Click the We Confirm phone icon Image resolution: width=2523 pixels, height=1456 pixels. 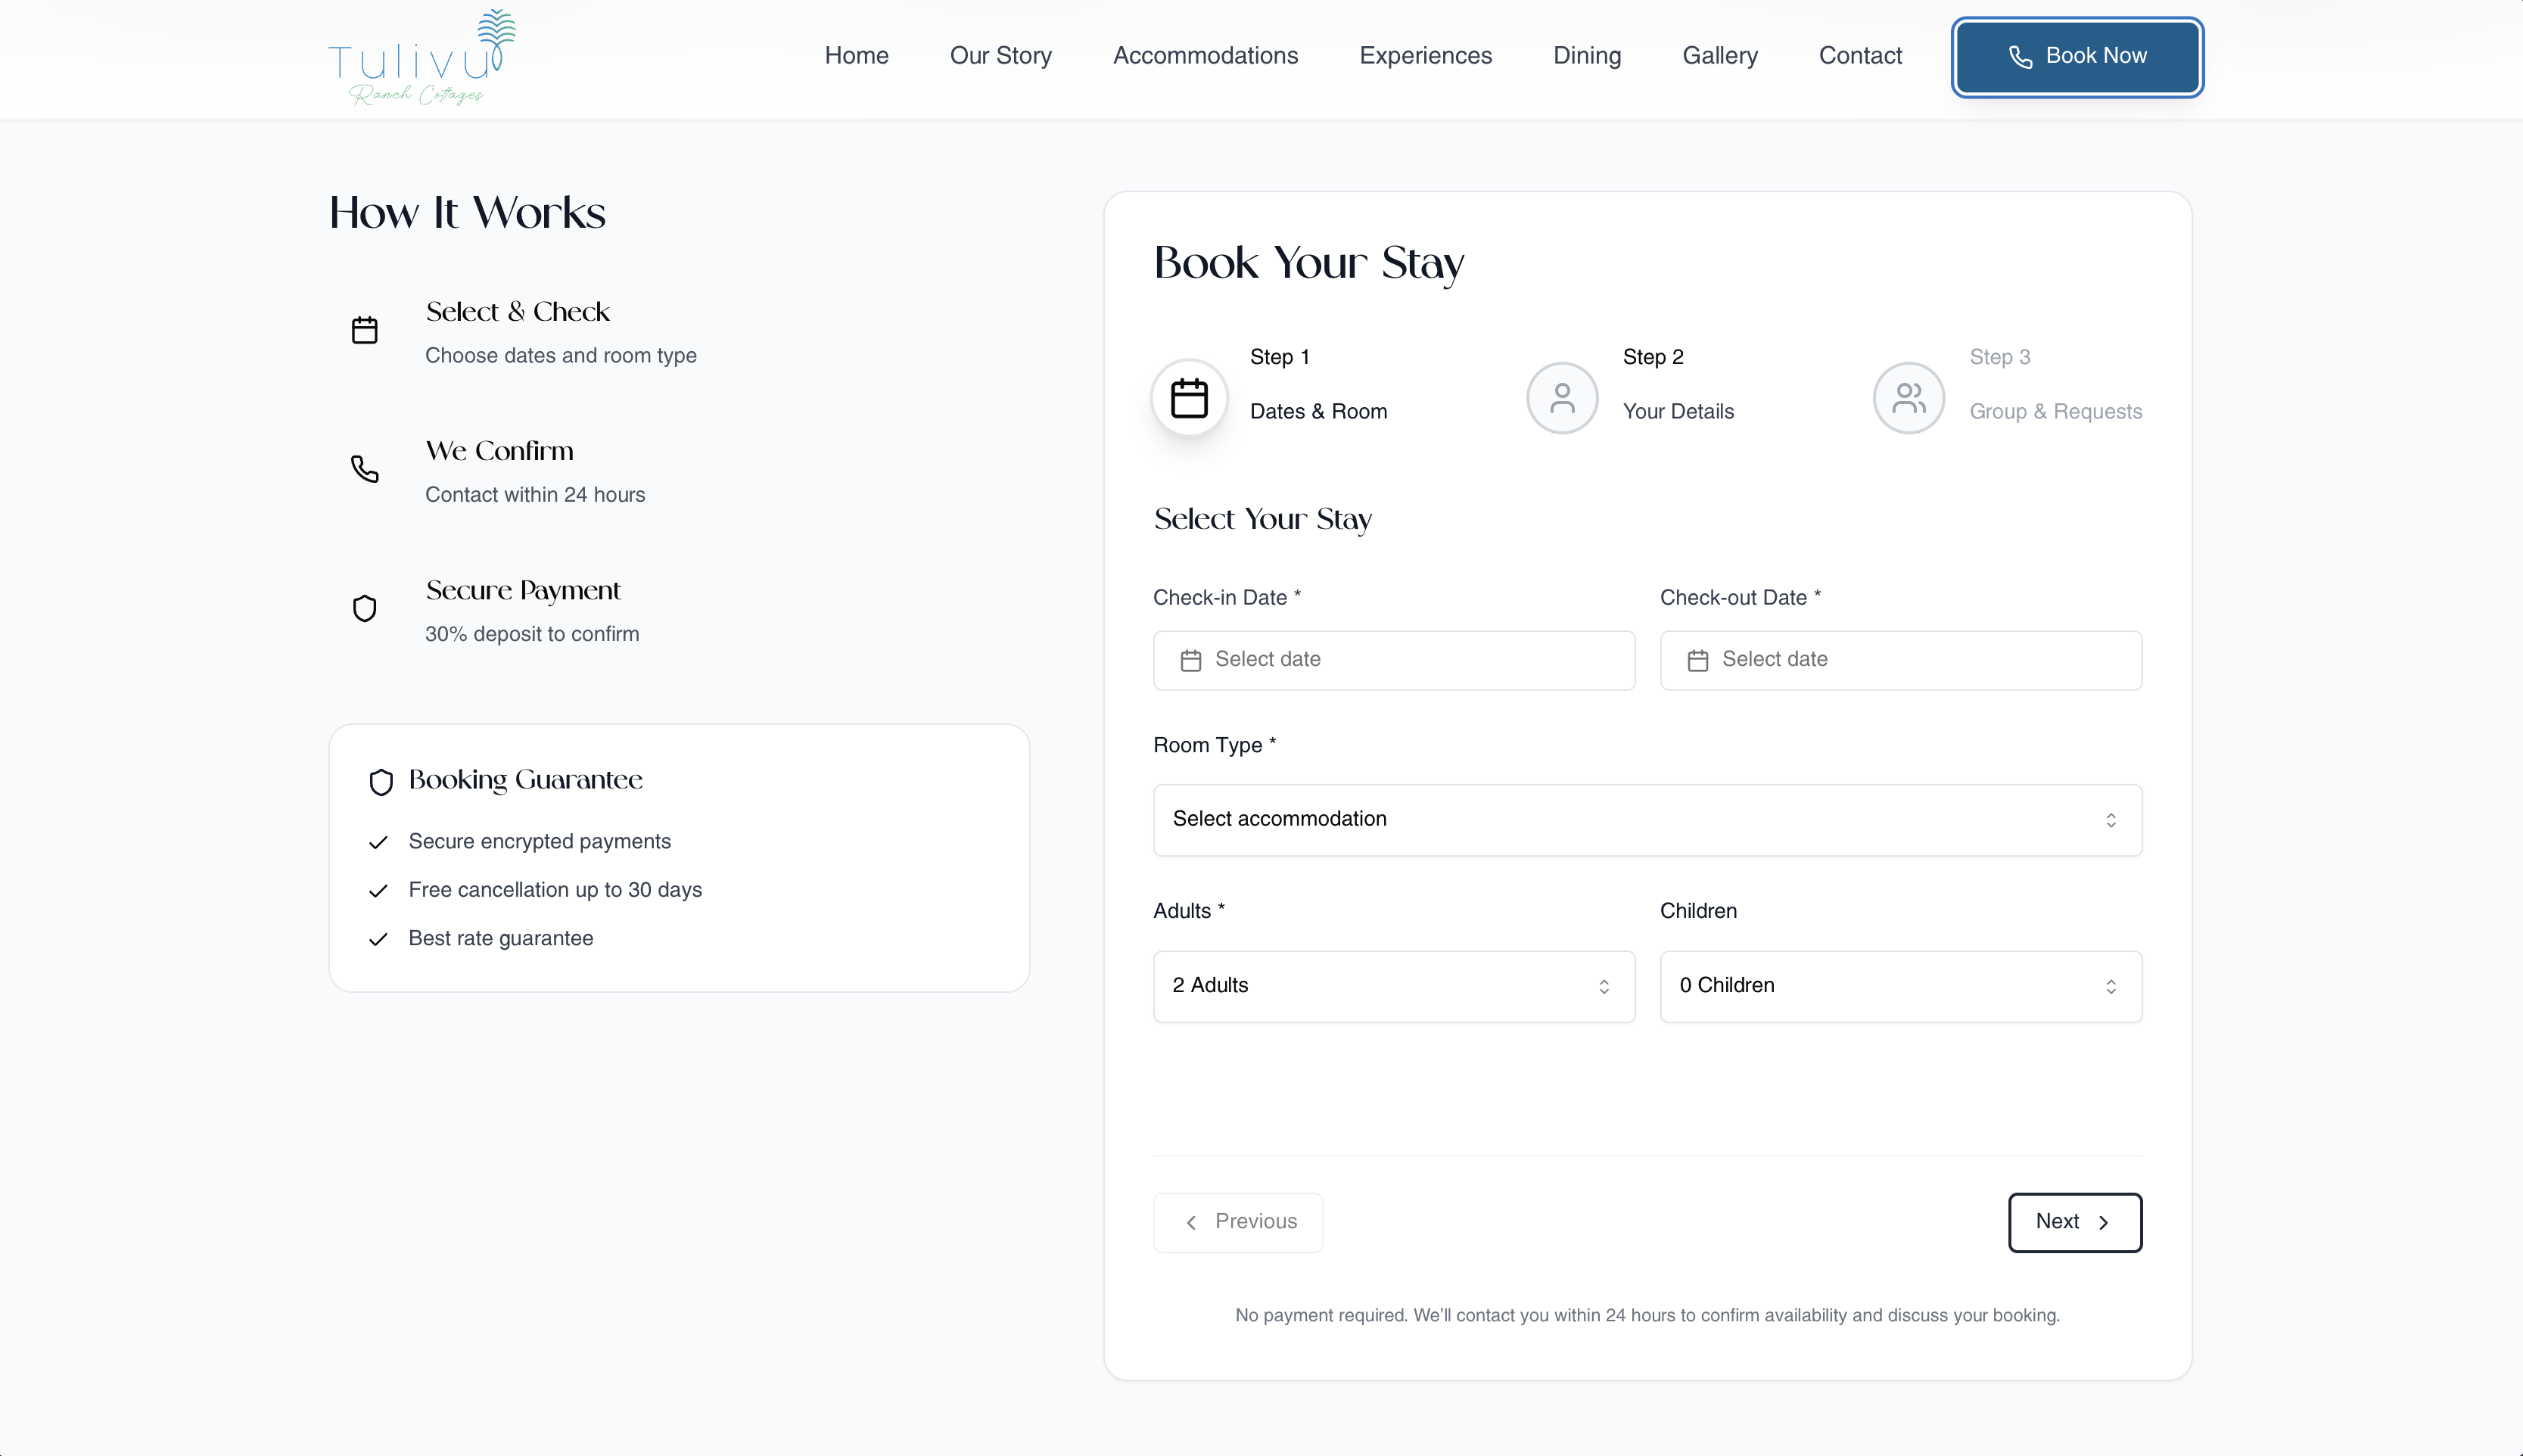coord(365,469)
